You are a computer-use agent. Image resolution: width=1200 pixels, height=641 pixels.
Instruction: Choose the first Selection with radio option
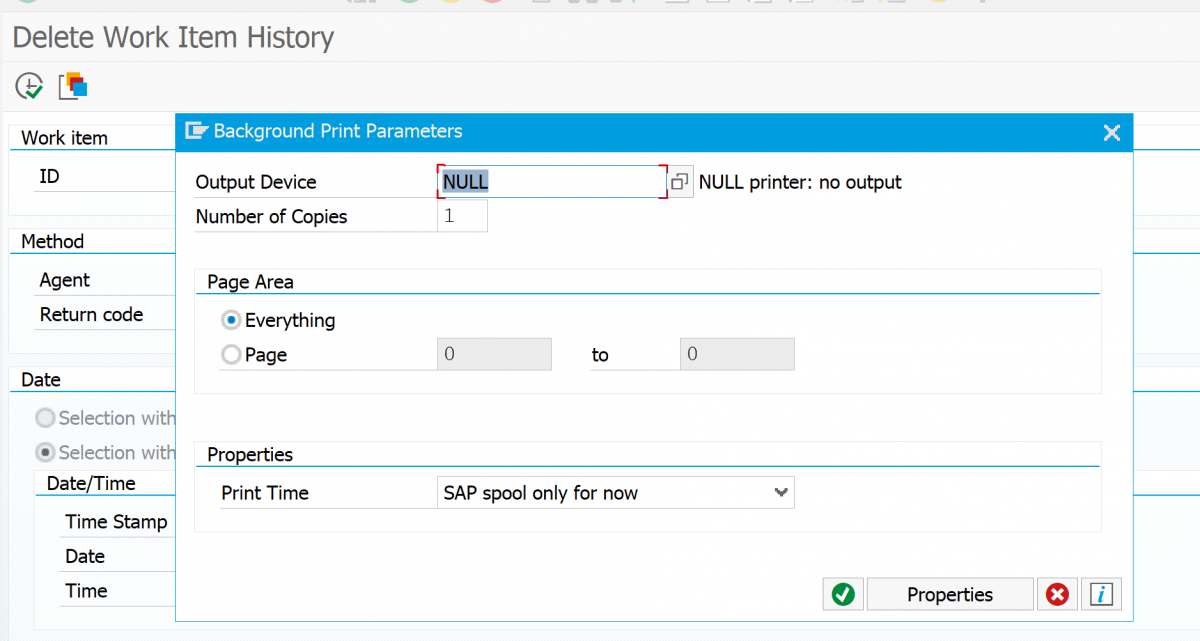(44, 418)
